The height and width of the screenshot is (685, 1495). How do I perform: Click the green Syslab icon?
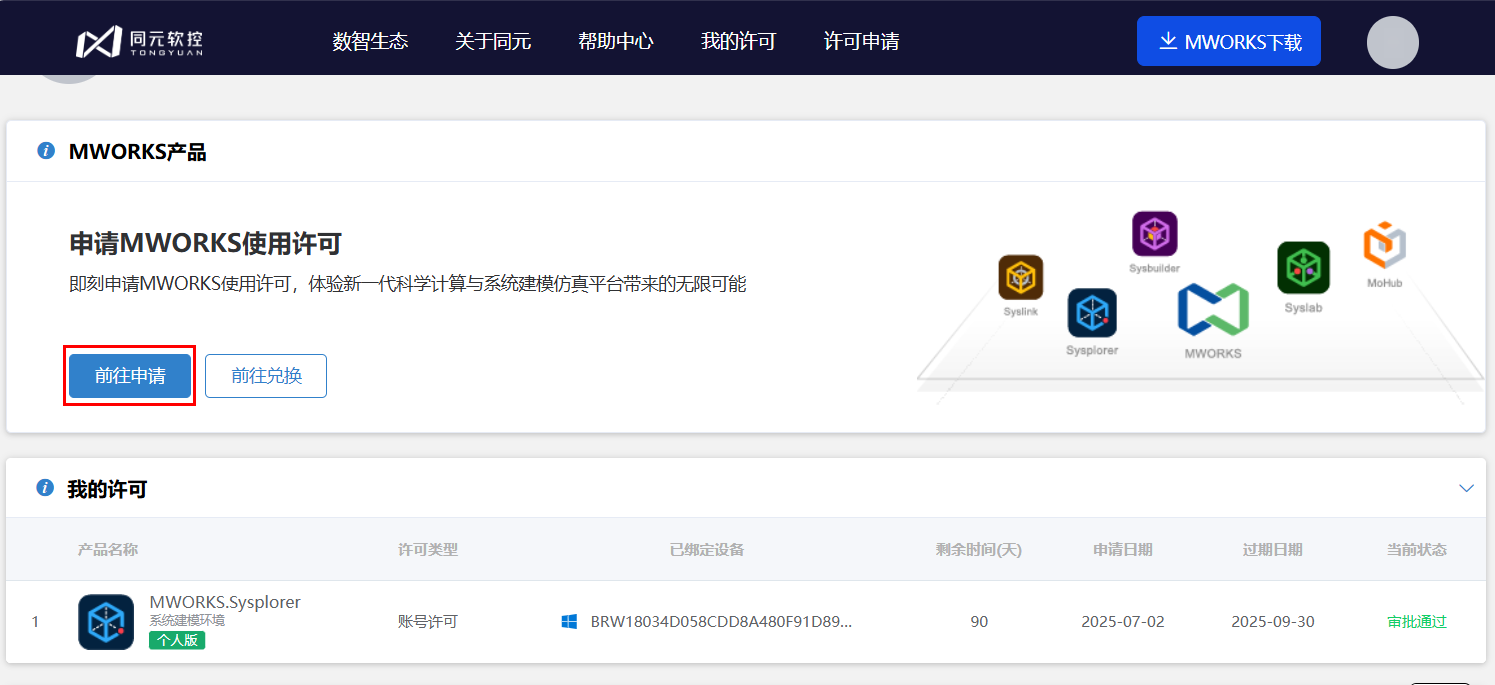coord(1303,267)
